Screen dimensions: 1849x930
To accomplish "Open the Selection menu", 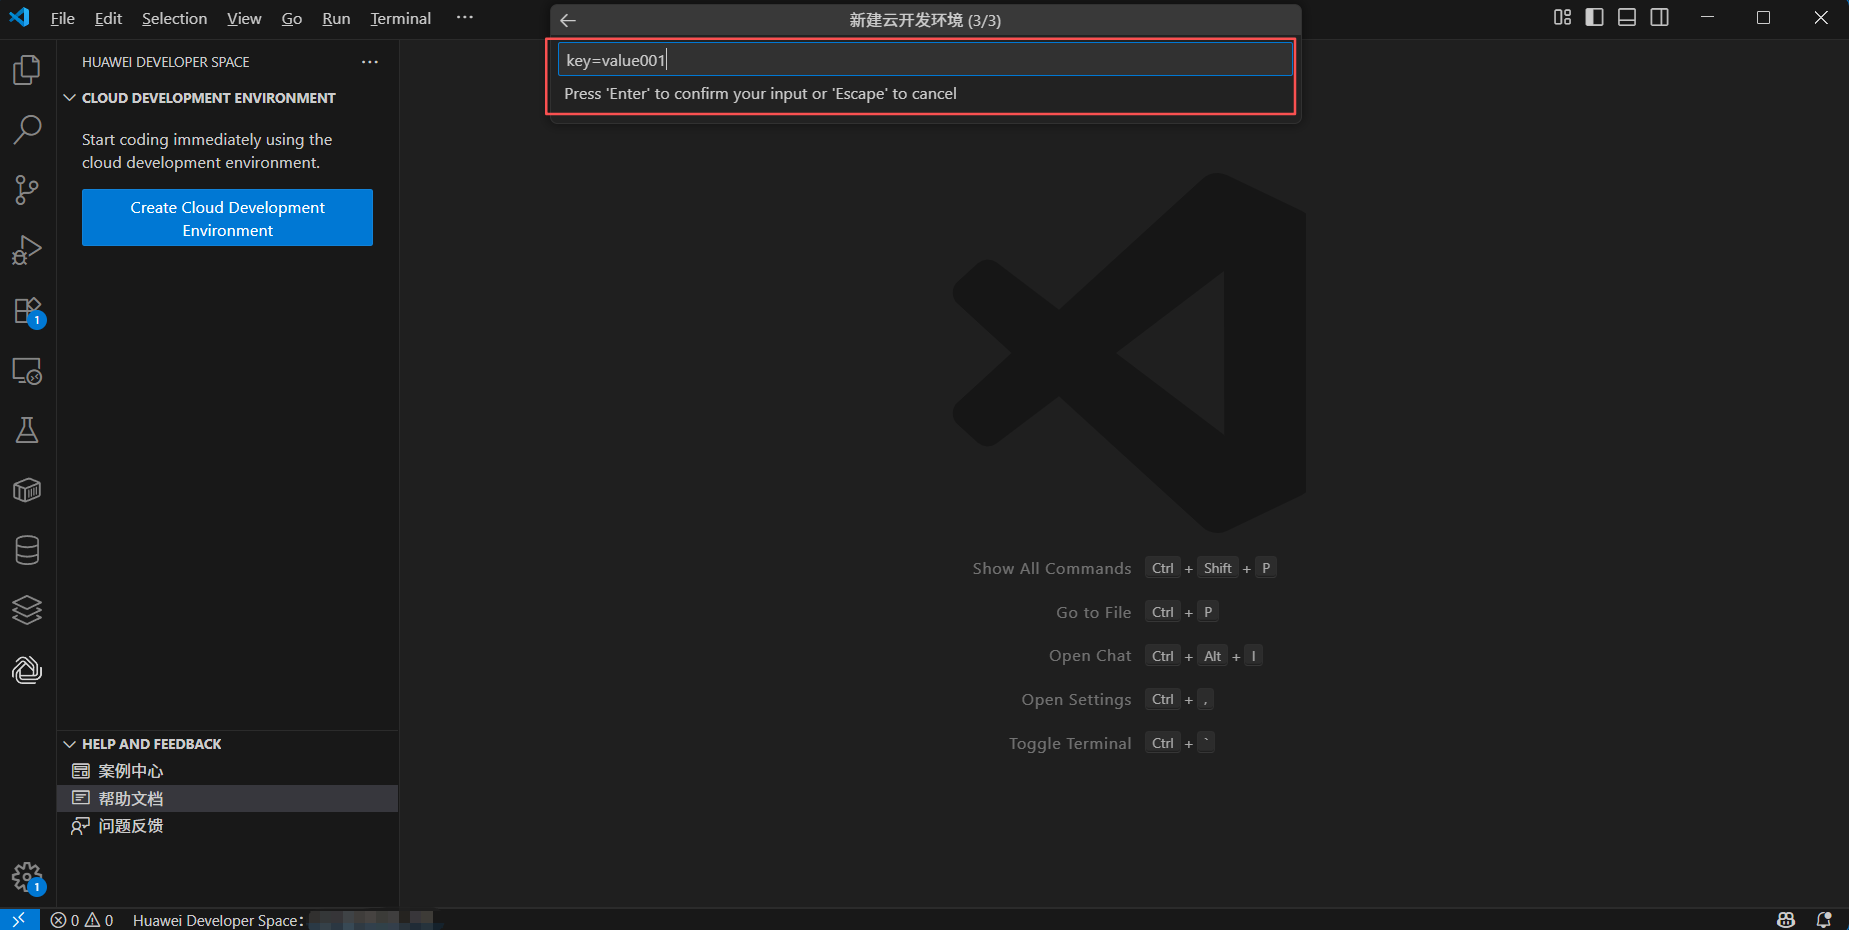I will (x=175, y=18).
